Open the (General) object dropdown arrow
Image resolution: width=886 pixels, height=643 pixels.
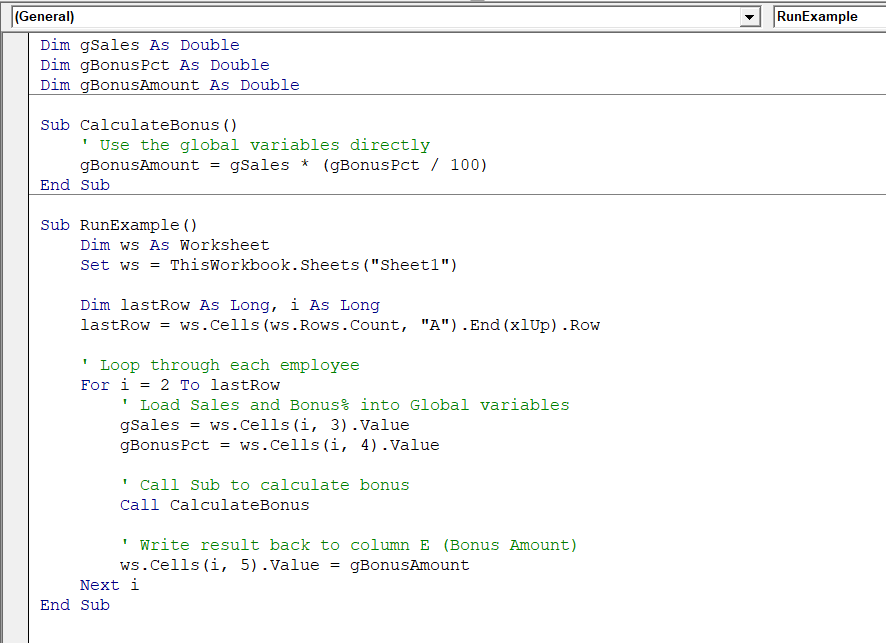750,17
